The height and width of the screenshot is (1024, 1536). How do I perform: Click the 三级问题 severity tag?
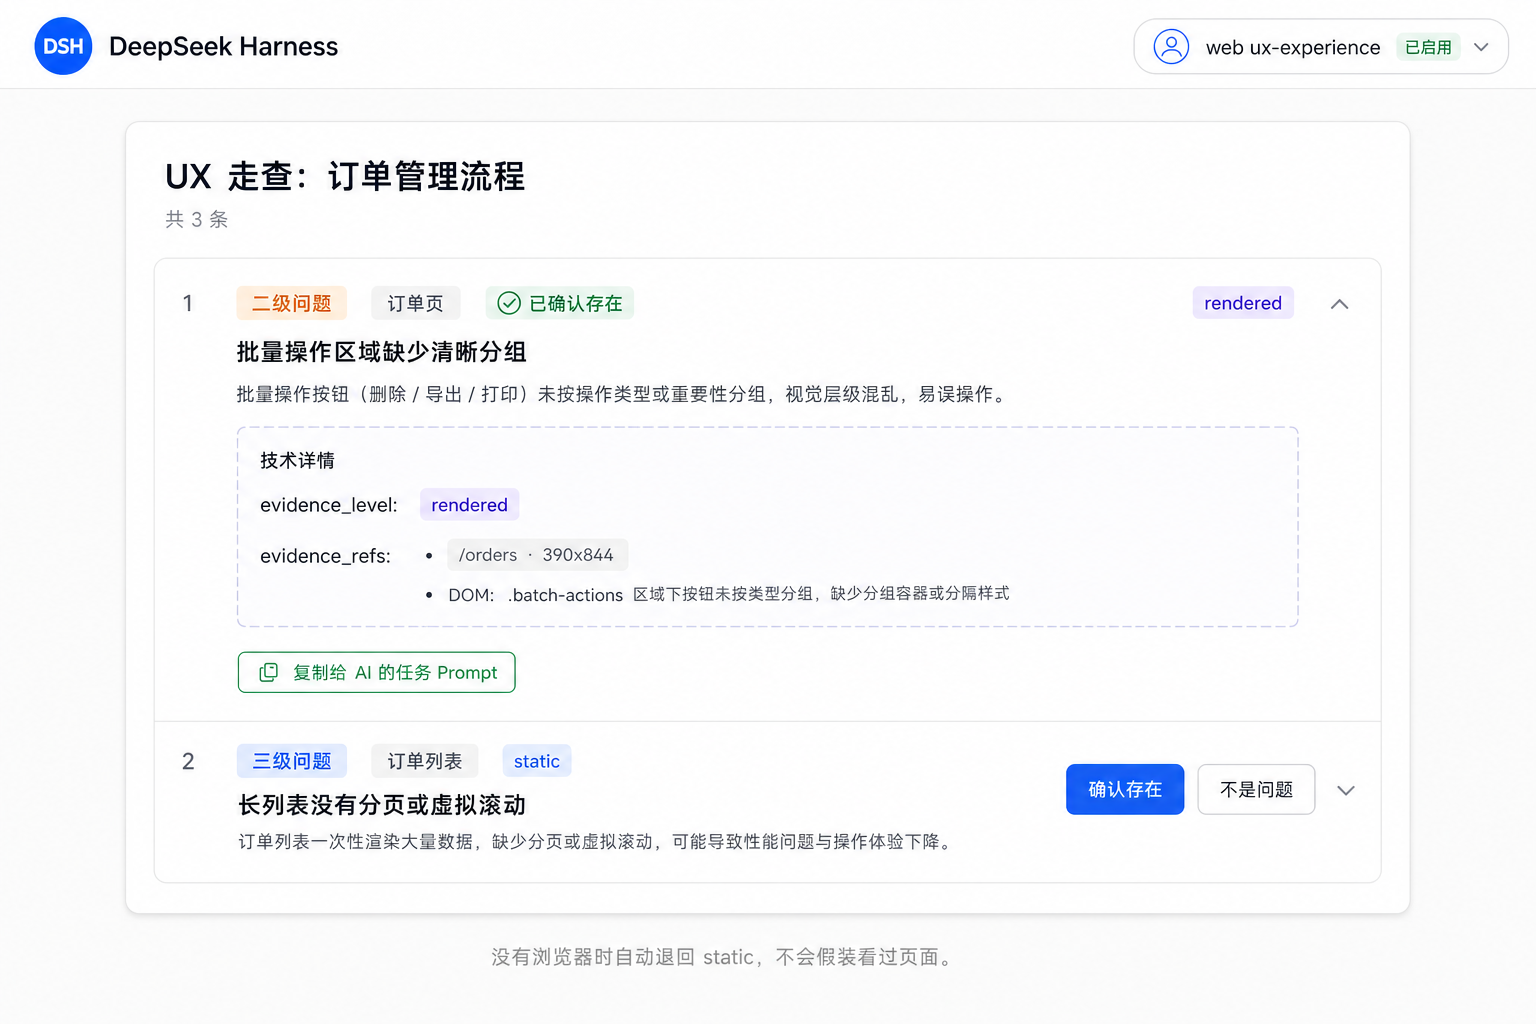click(x=292, y=761)
